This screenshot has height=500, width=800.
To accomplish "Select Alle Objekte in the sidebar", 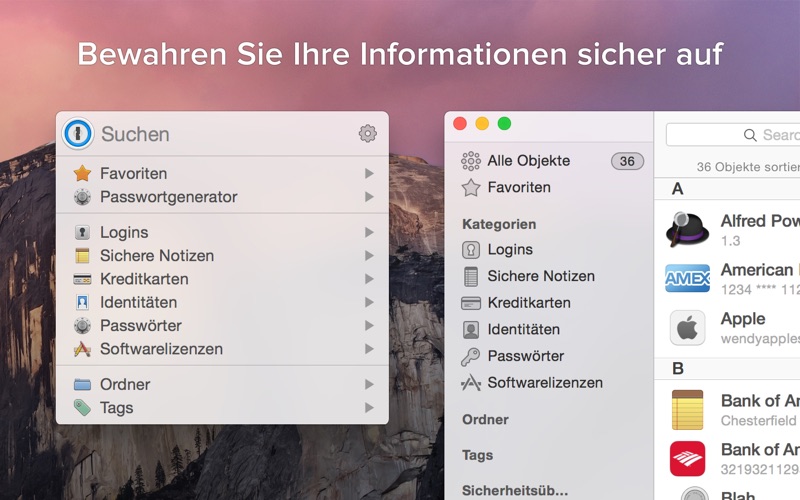I will click(x=528, y=161).
